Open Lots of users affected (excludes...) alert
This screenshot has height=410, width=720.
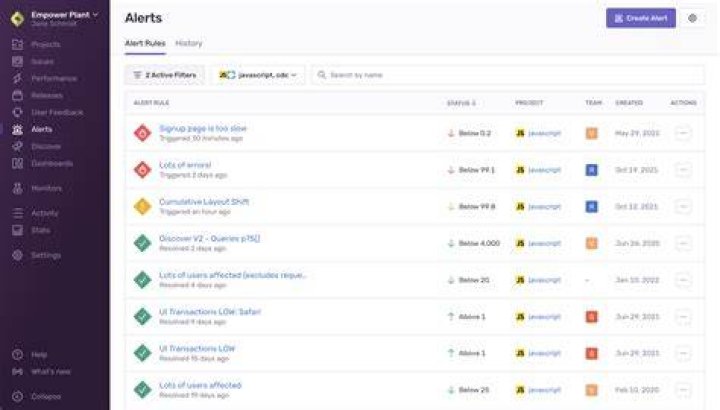[232, 275]
